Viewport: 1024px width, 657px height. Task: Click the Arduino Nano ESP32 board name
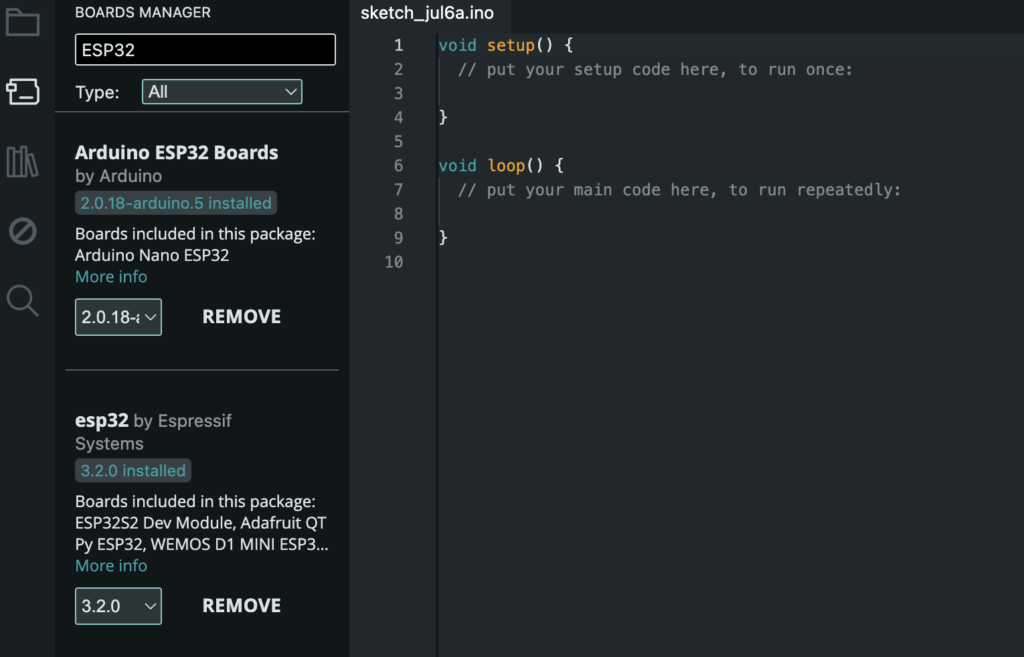pos(152,255)
